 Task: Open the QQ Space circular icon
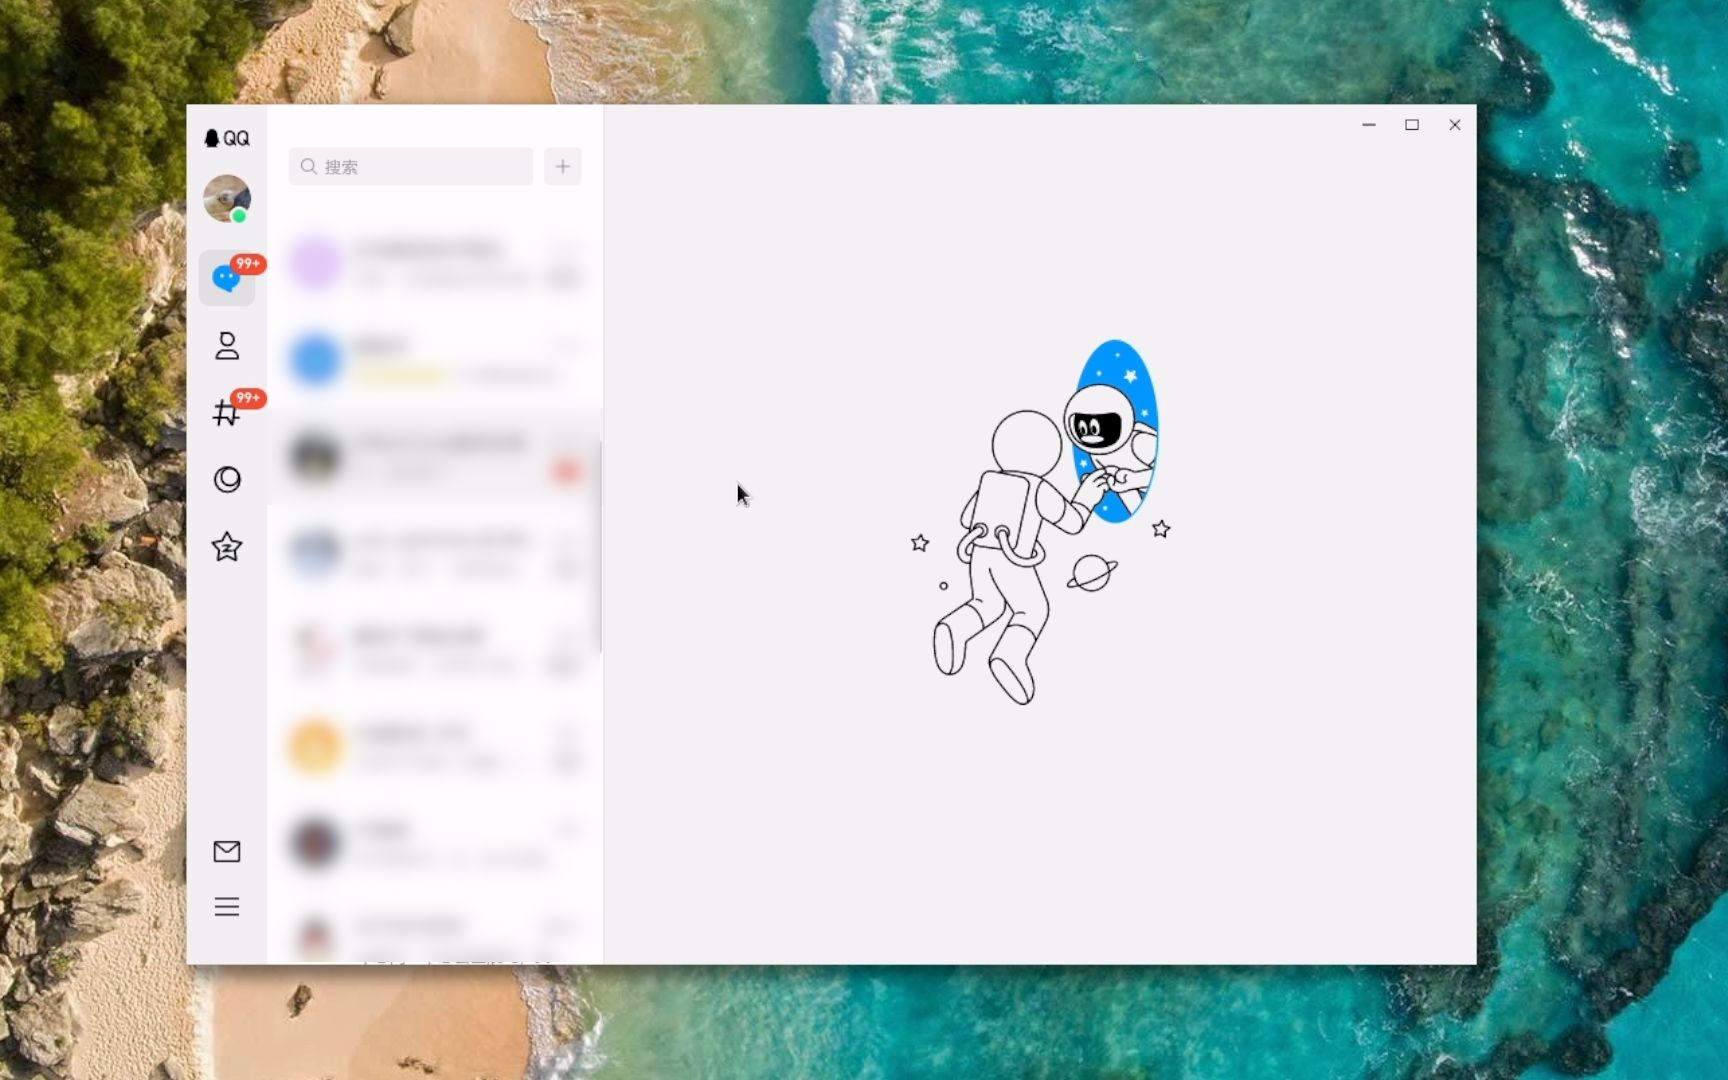point(227,480)
